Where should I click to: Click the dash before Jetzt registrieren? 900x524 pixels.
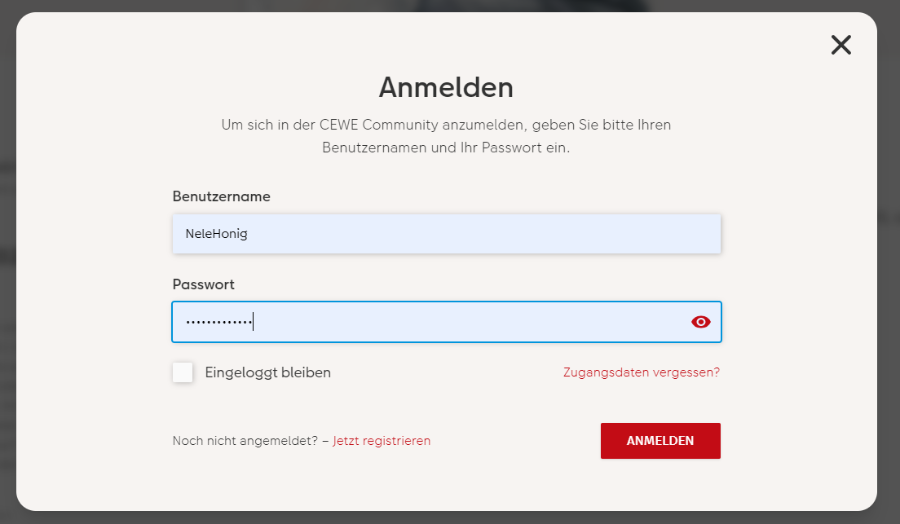coord(325,441)
